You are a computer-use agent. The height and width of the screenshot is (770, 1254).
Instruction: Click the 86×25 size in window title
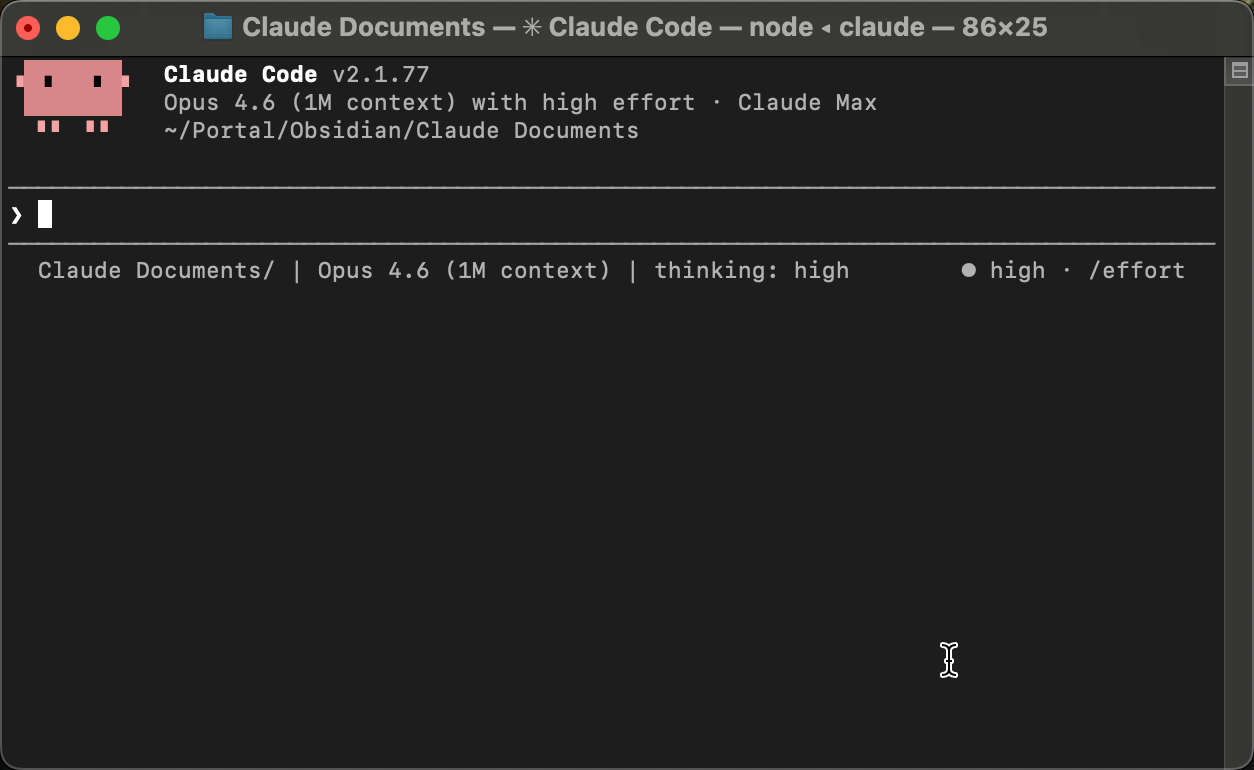[1004, 27]
